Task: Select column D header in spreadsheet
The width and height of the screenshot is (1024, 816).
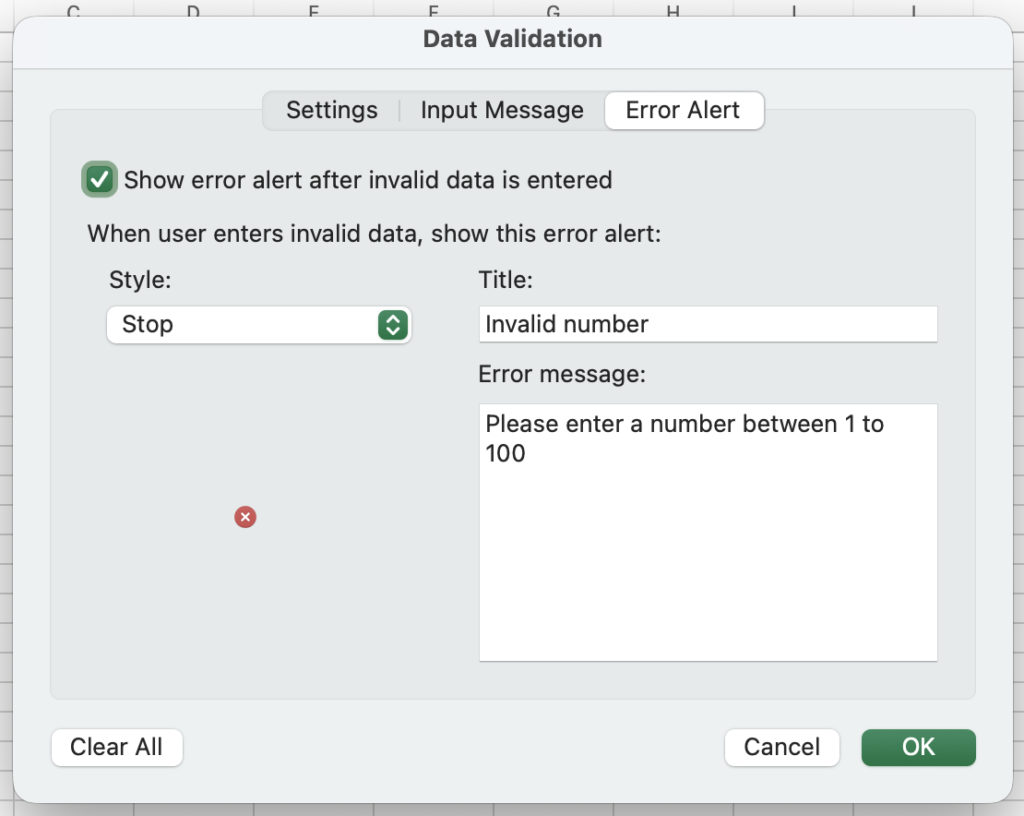Action: pos(193,10)
